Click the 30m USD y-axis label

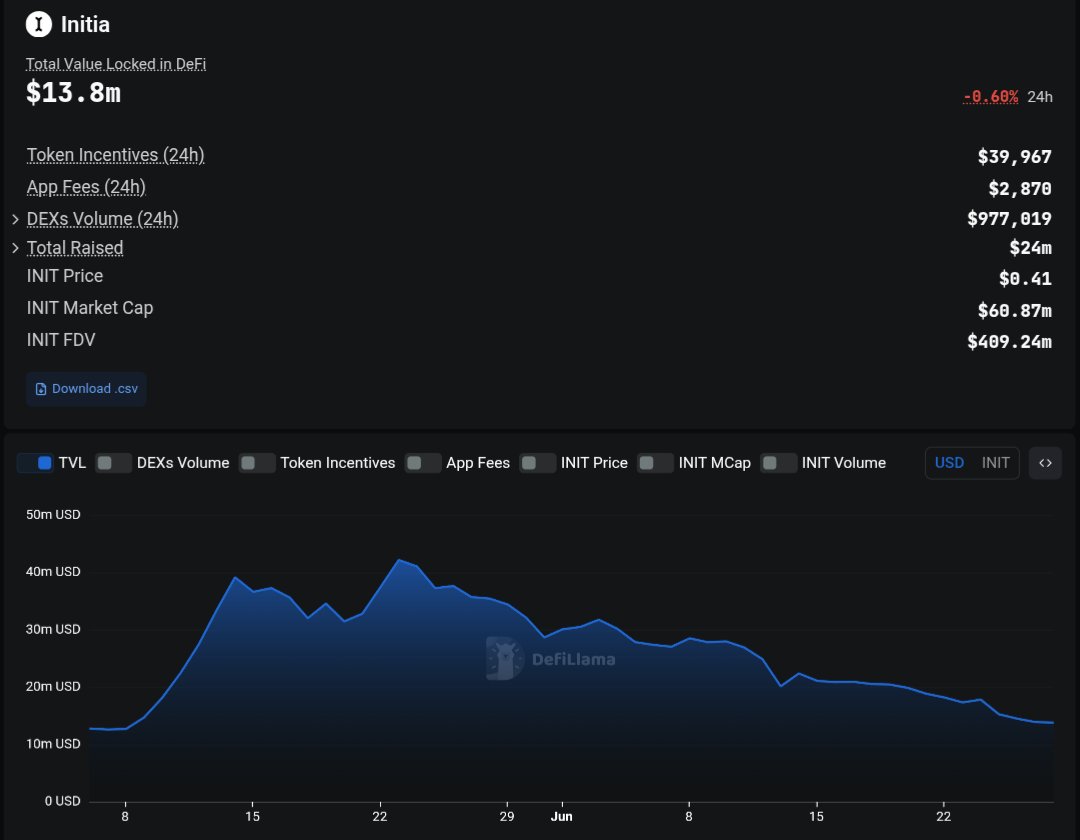(53, 629)
